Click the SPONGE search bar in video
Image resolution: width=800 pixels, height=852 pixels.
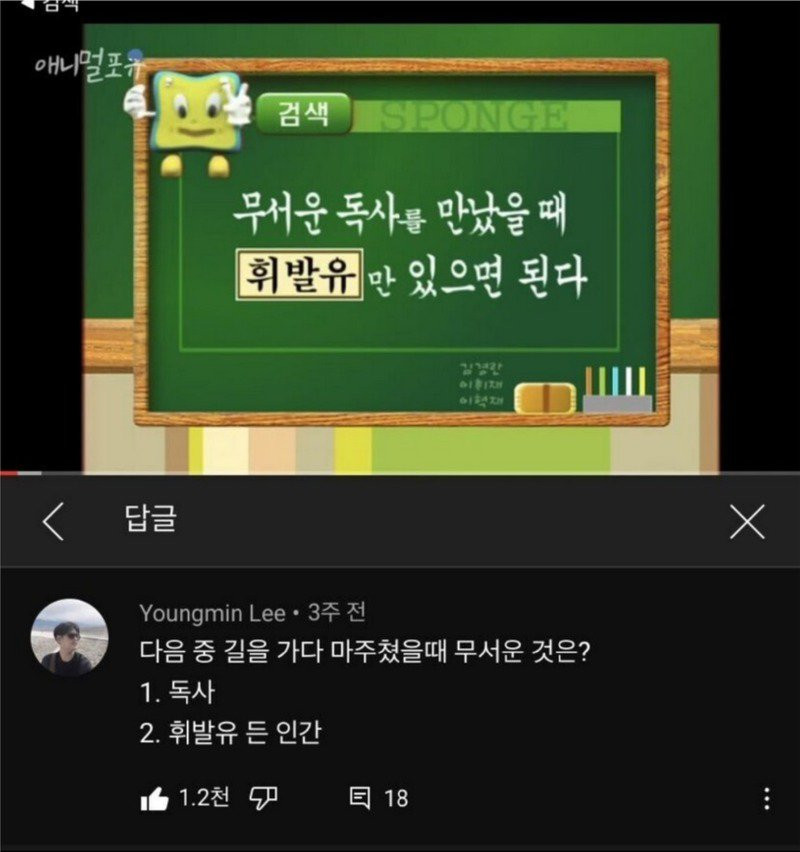point(488,116)
